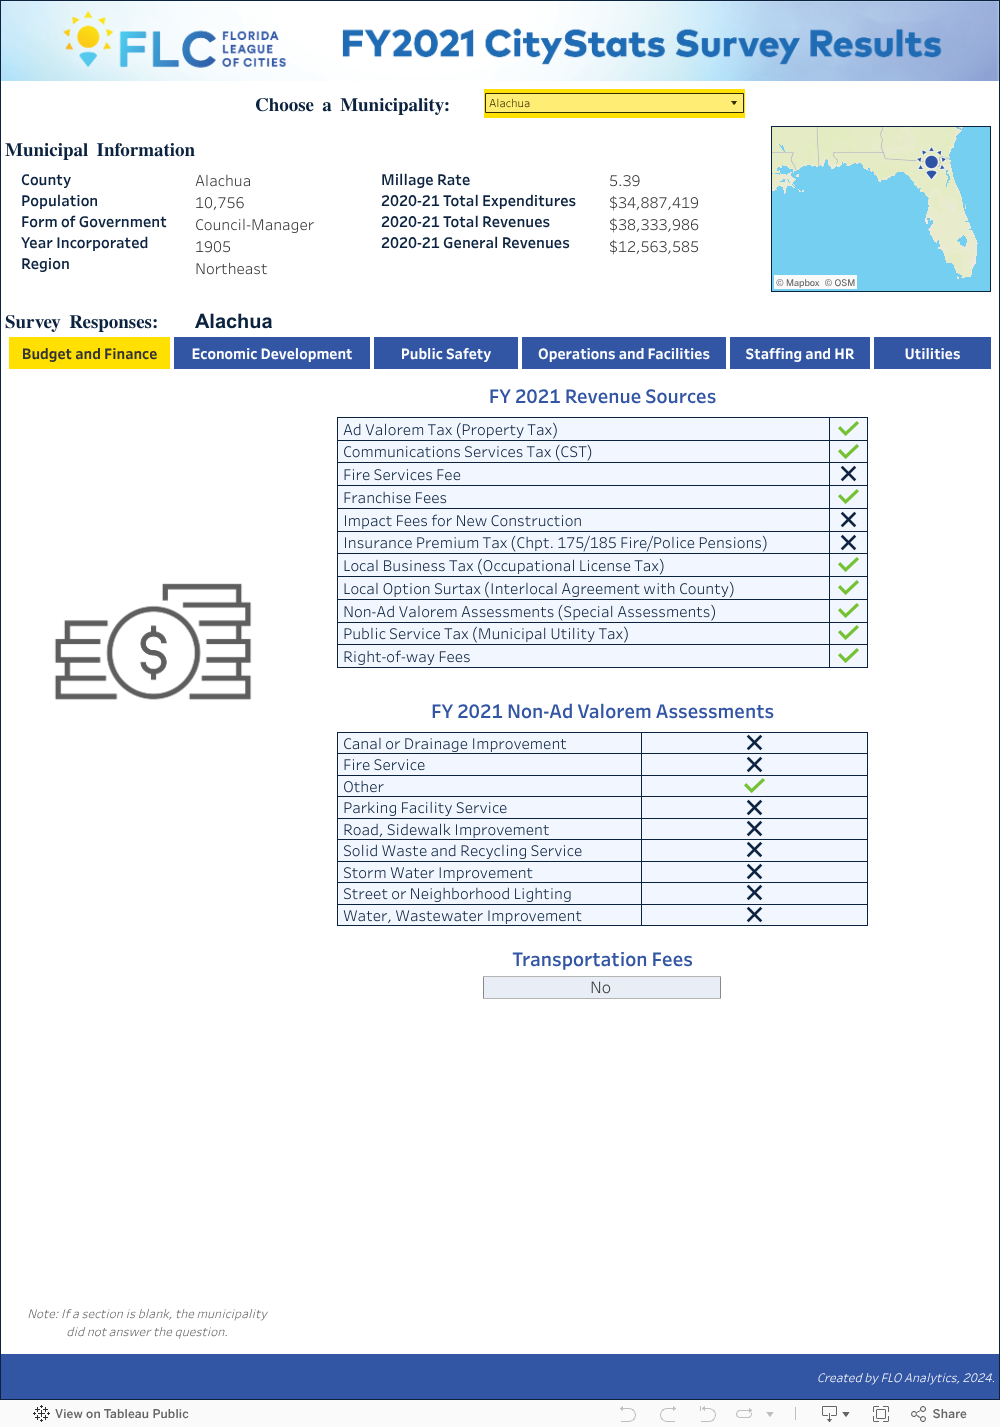Select the checkmark for Other non-ad valorem assessment
The width and height of the screenshot is (1000, 1427).
coord(754,785)
